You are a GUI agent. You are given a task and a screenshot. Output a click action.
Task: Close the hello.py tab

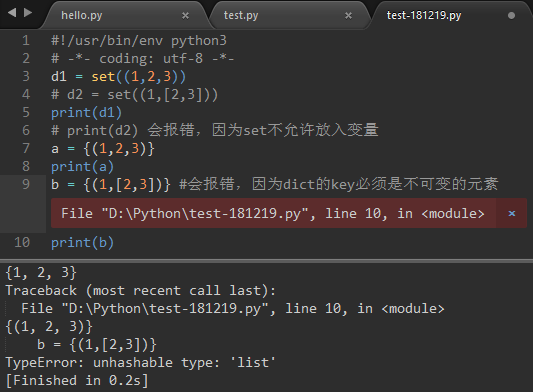[x=185, y=15]
